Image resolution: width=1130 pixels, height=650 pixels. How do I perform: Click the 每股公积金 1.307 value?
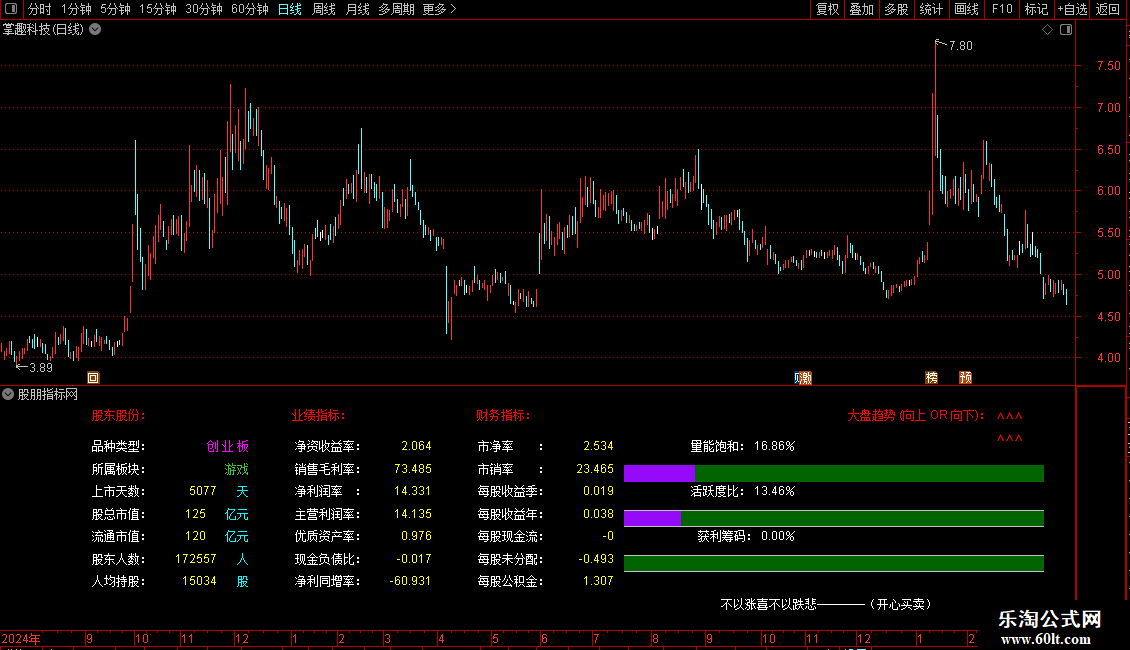(598, 581)
